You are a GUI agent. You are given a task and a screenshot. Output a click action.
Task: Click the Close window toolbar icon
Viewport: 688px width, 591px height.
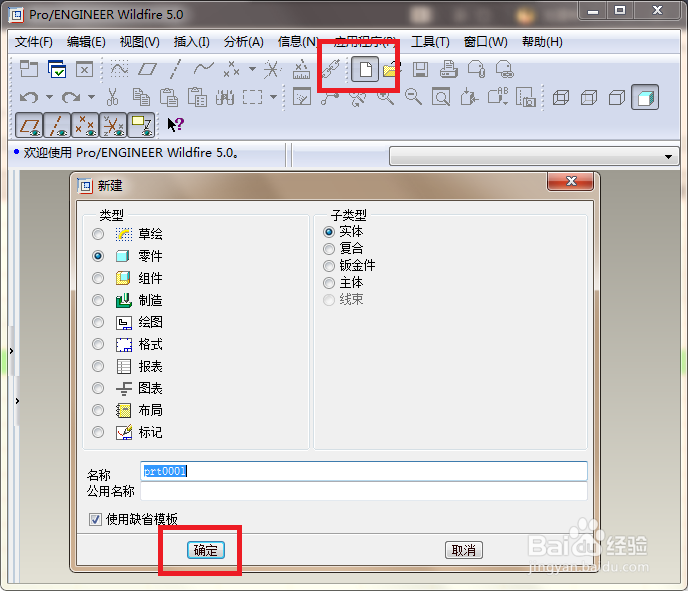point(84,69)
